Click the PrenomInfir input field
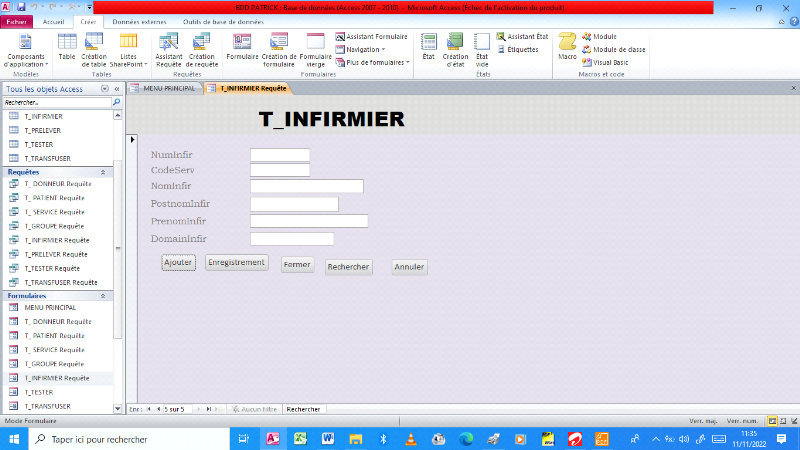The height and width of the screenshot is (450, 800). [309, 221]
